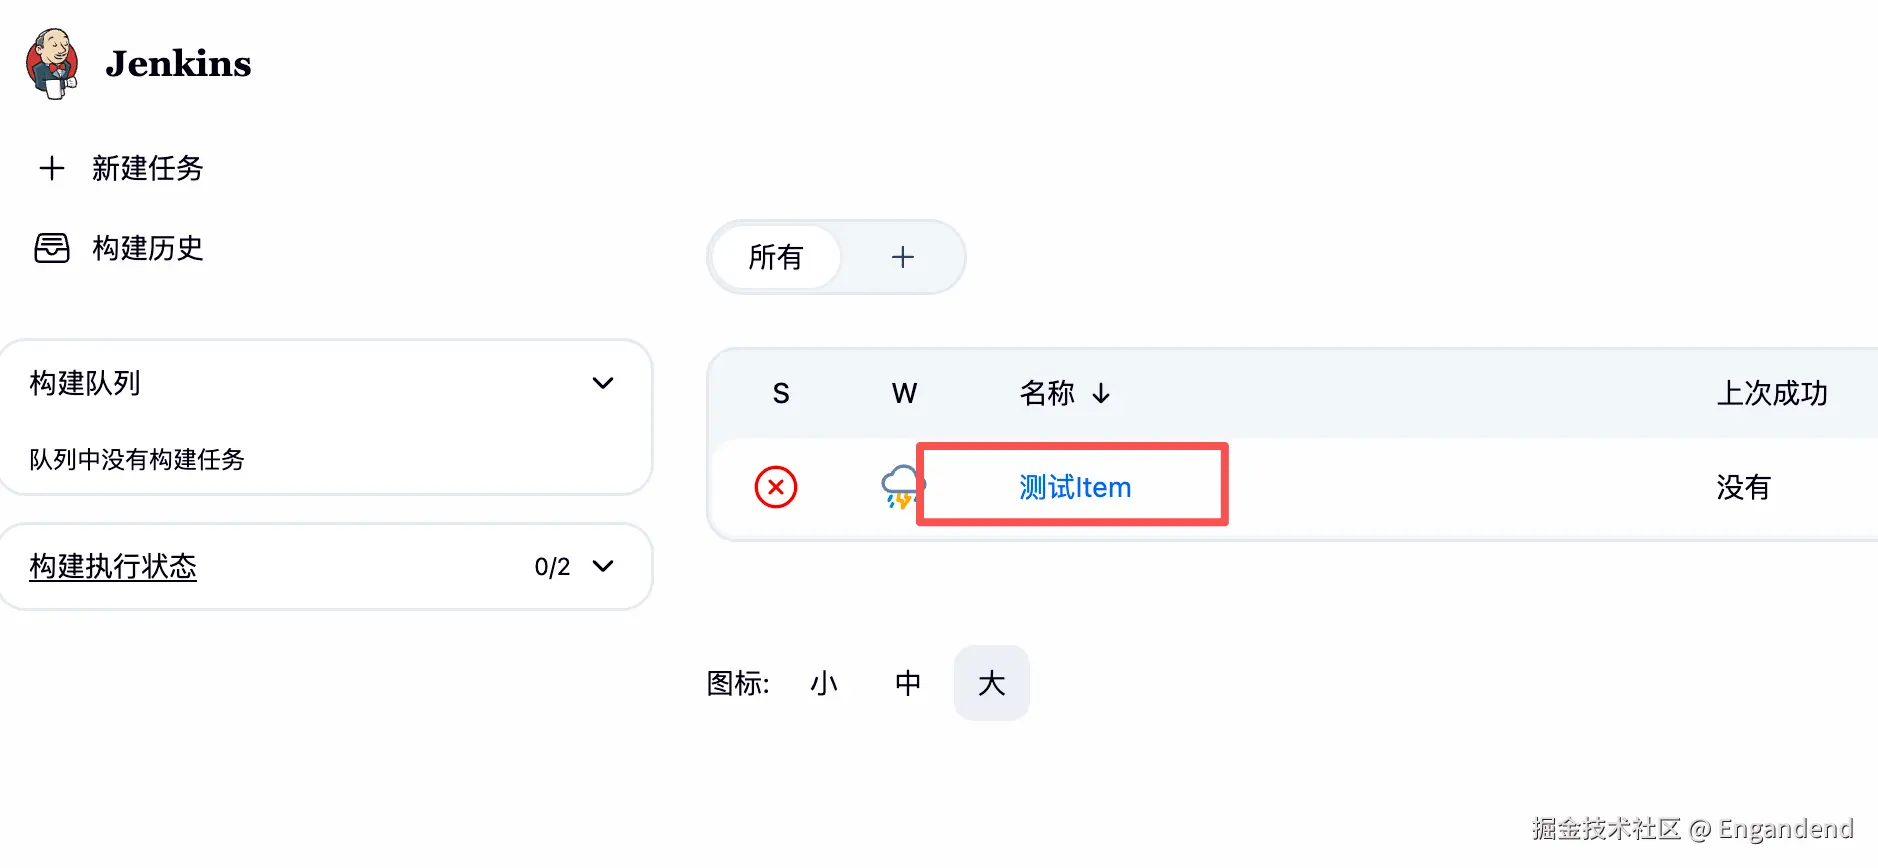Image resolution: width=1878 pixels, height=868 pixels.
Task: Switch to the 所有 view tab
Action: click(x=776, y=258)
